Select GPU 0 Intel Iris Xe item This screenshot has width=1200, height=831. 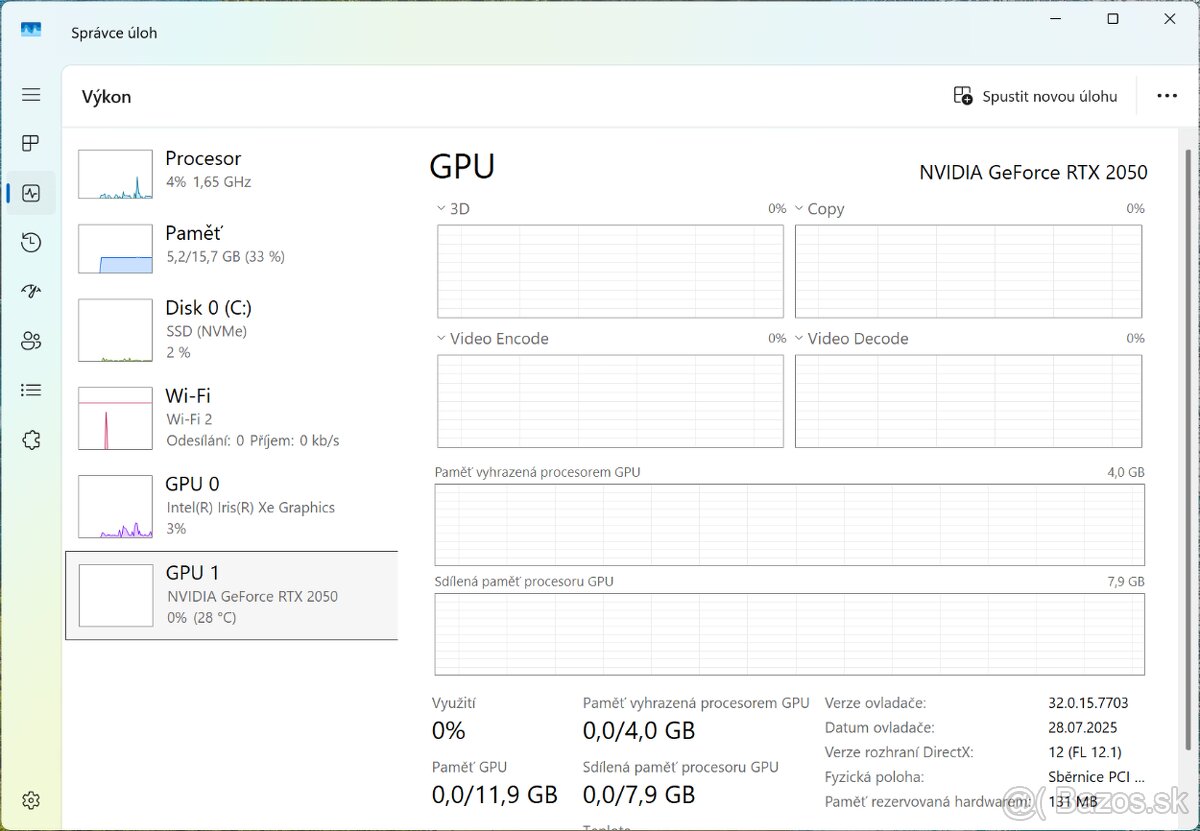point(230,508)
